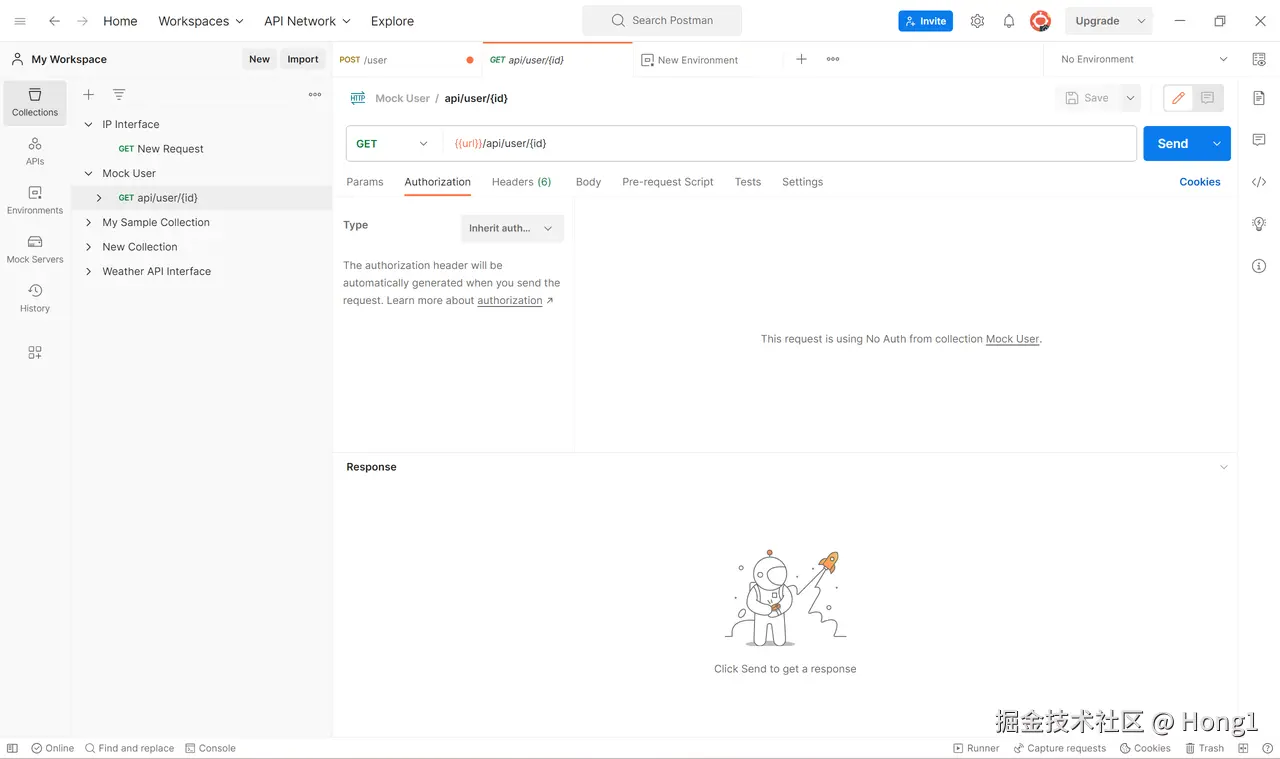Open the code snippet icon
The image size is (1280, 759).
(x=1259, y=182)
